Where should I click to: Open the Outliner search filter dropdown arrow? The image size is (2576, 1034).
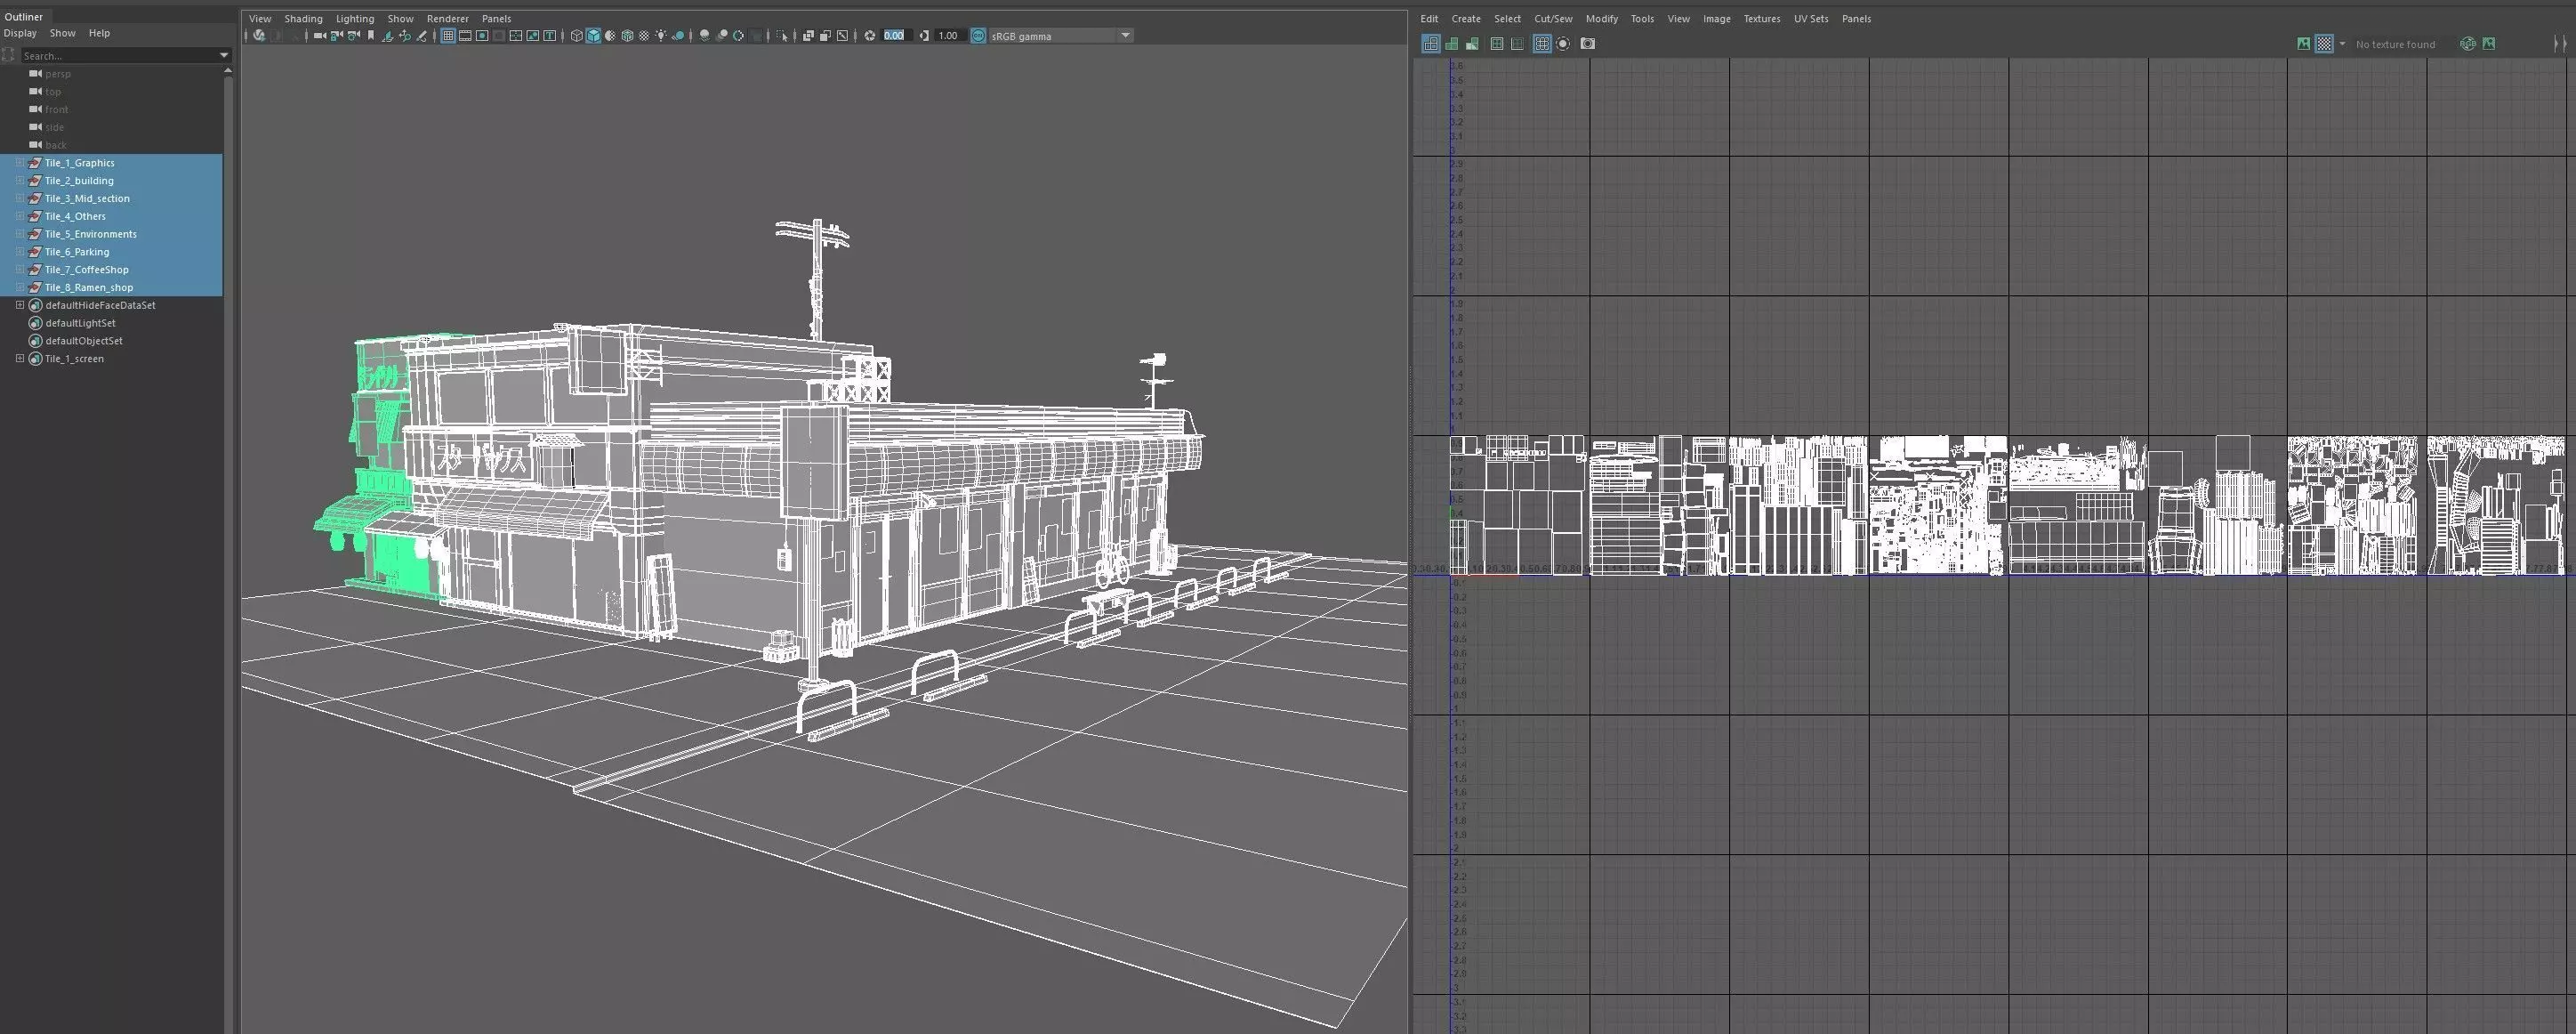pyautogui.click(x=224, y=55)
